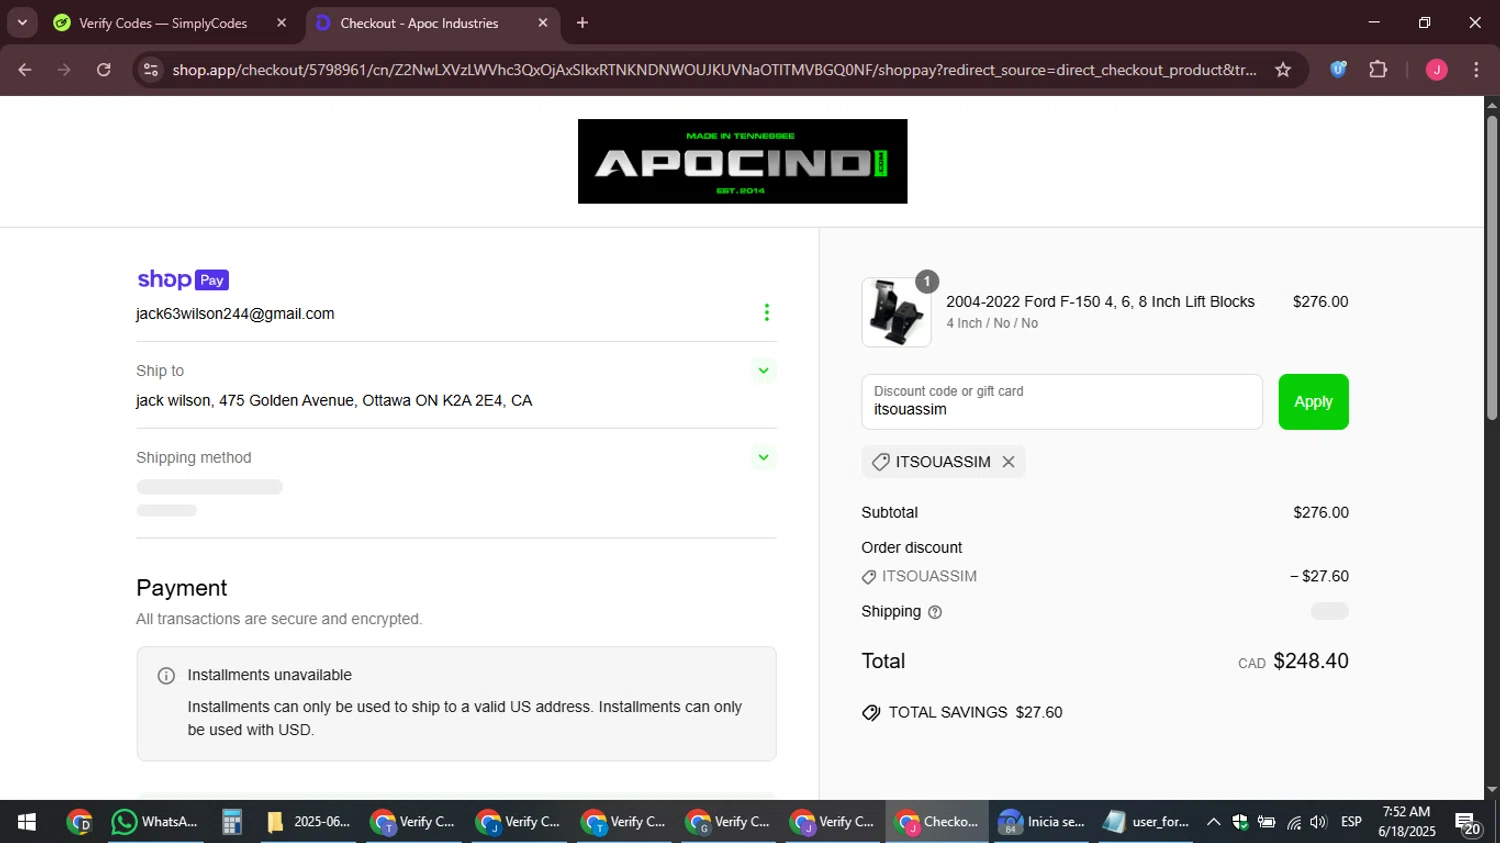
Task: Click the Discount code or gift card field
Action: (1062, 402)
